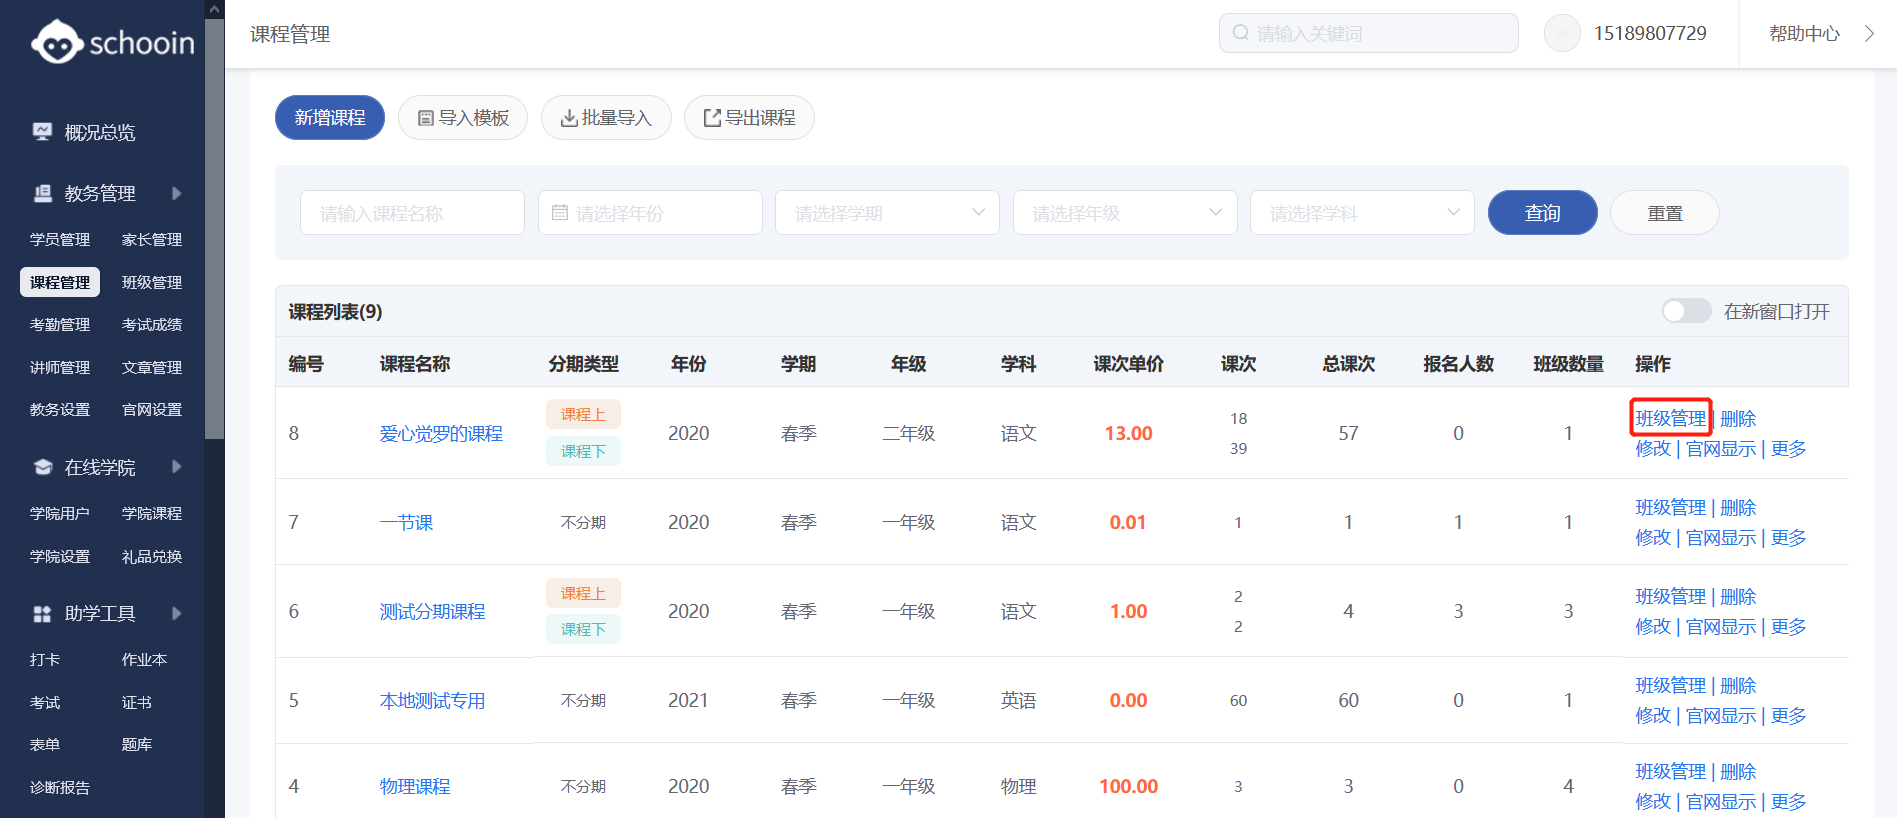This screenshot has height=818, width=1897.
Task: Open 教务设置 in sidebar
Action: coord(60,410)
